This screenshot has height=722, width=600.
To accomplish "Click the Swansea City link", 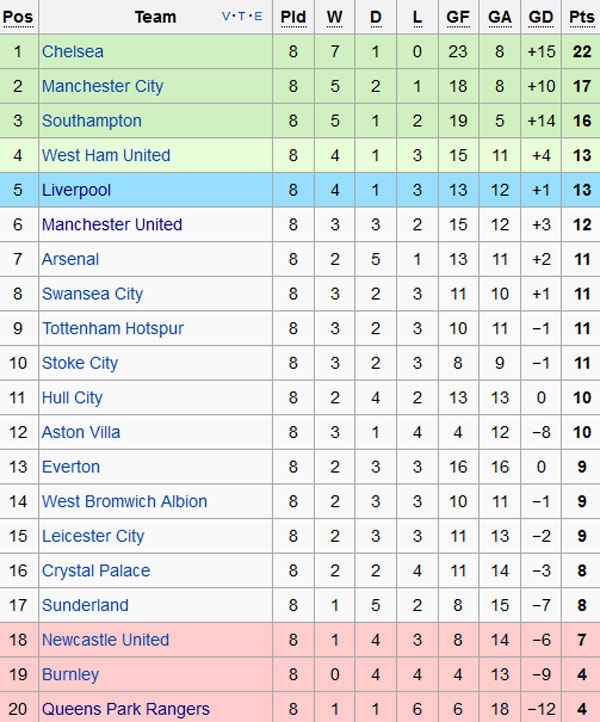I will pyautogui.click(x=92, y=294).
